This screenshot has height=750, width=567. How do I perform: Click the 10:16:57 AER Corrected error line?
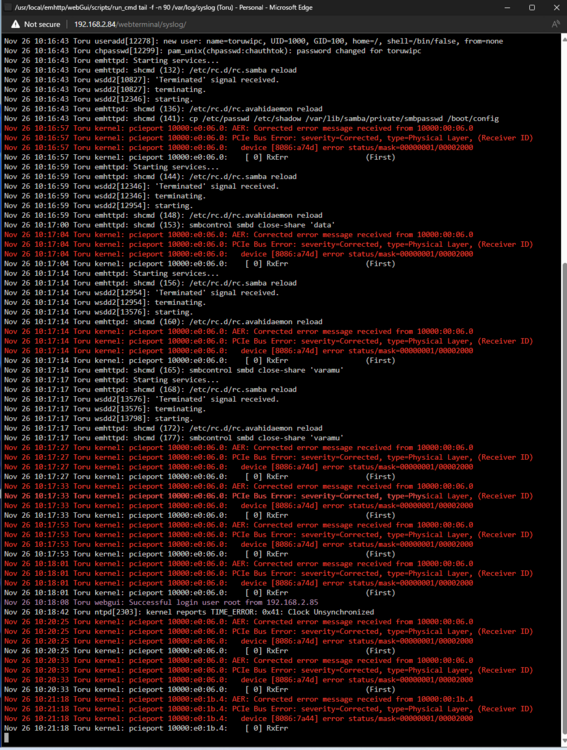click(x=239, y=128)
